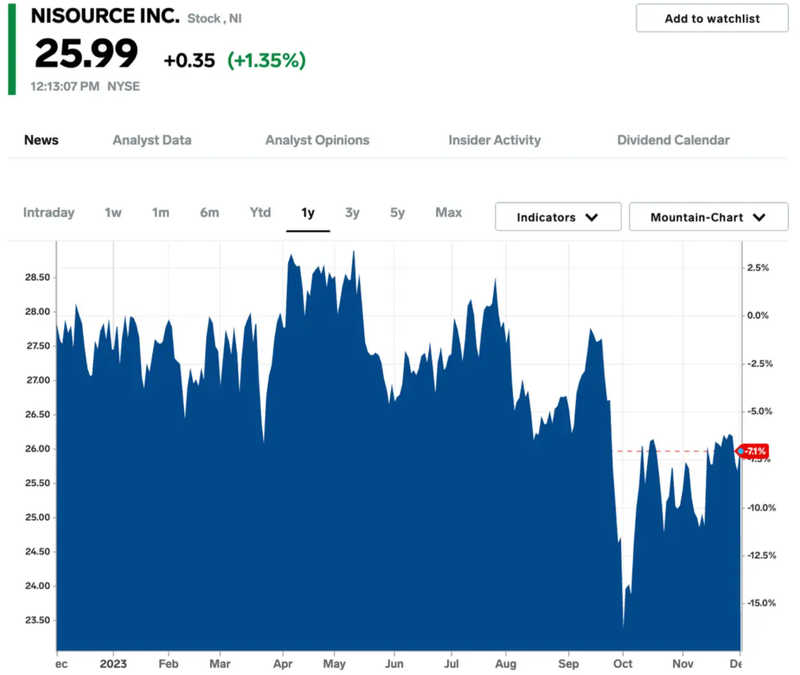This screenshot has width=800, height=675.
Task: Click the -15.0% right axis label
Action: click(x=762, y=603)
